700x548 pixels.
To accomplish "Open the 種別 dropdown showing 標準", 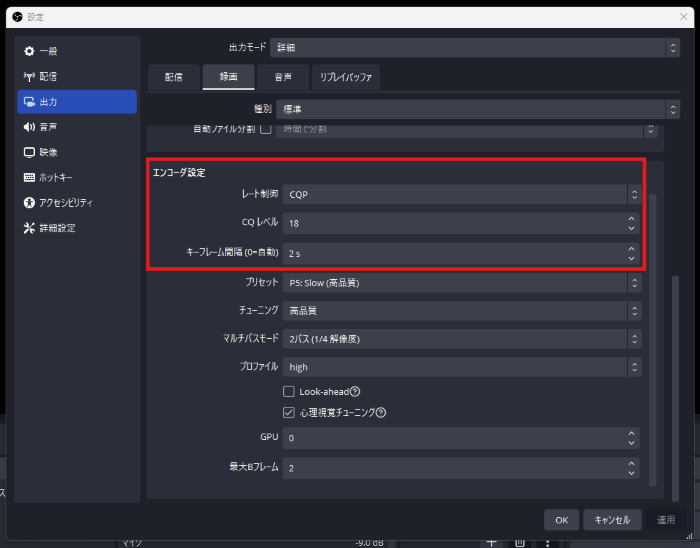I will [478, 109].
